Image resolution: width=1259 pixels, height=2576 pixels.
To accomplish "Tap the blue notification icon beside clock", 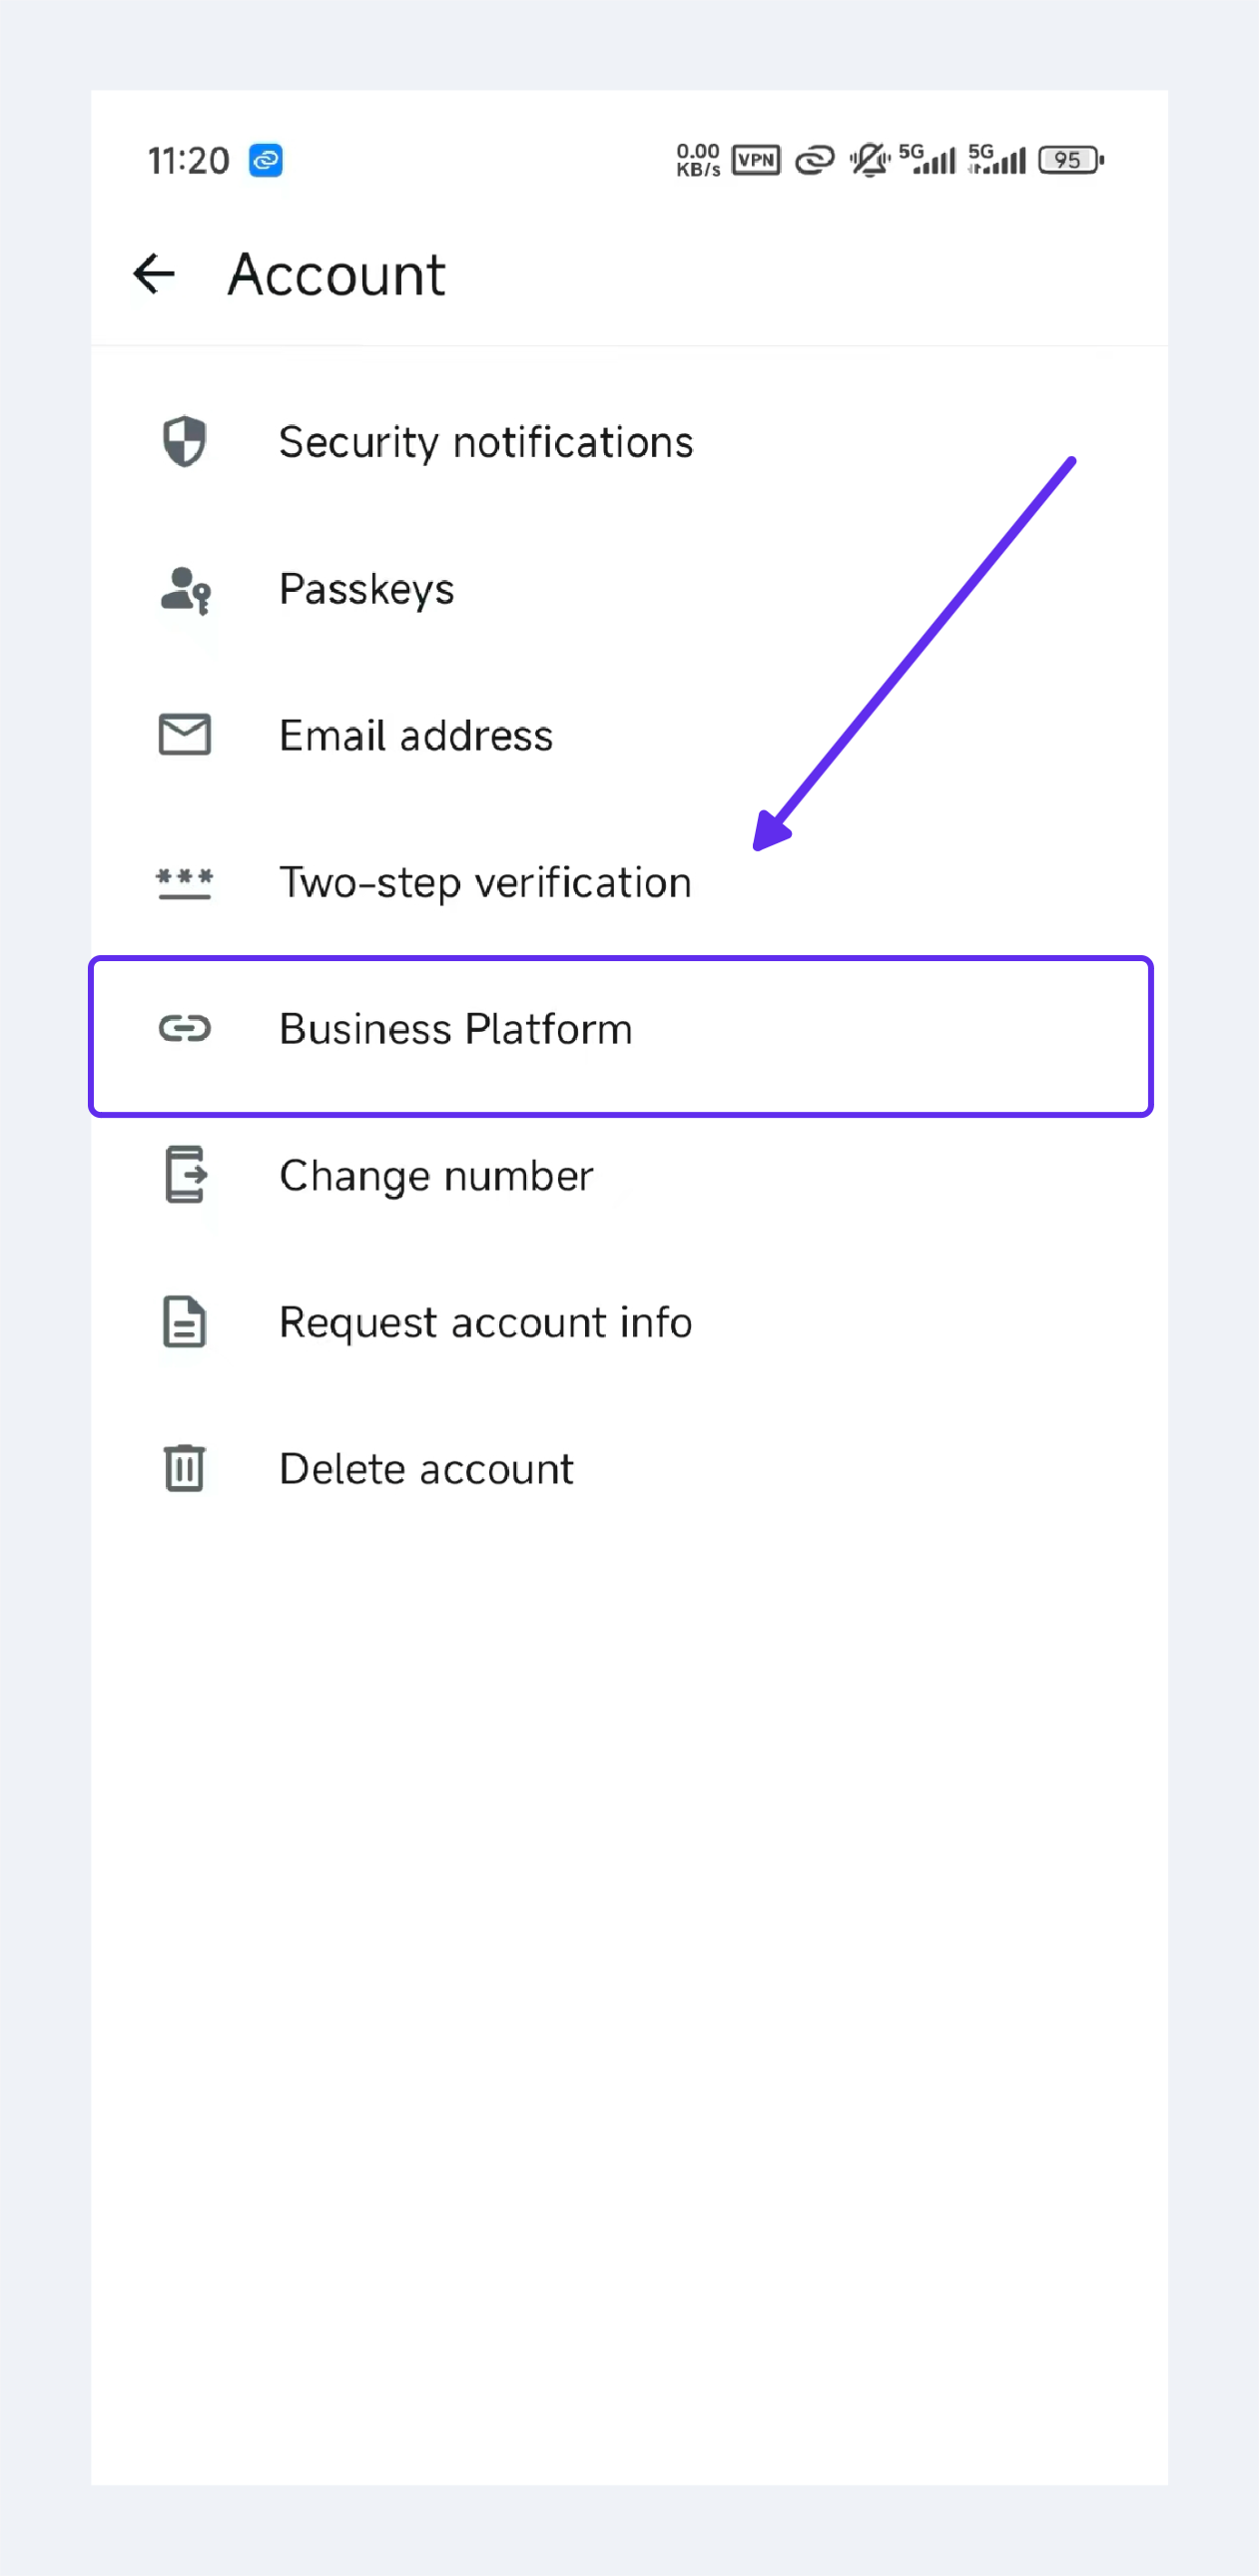I will pyautogui.click(x=266, y=160).
